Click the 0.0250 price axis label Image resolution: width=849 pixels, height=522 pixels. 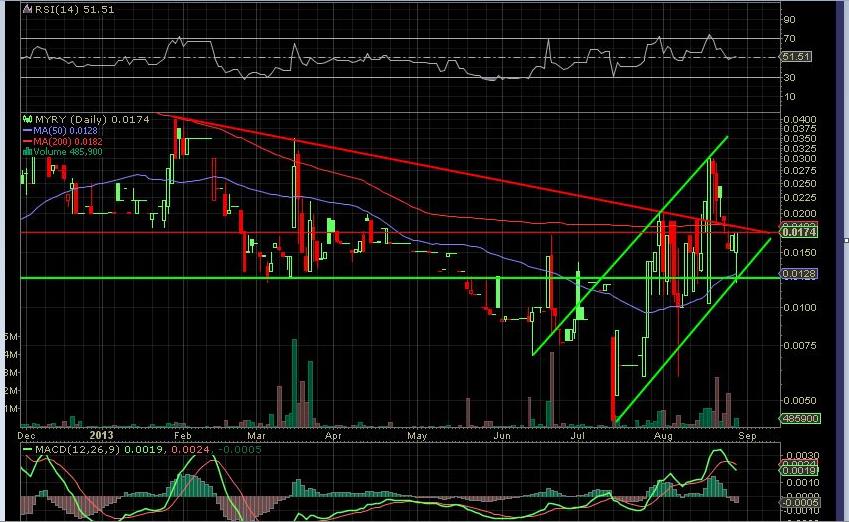[800, 184]
